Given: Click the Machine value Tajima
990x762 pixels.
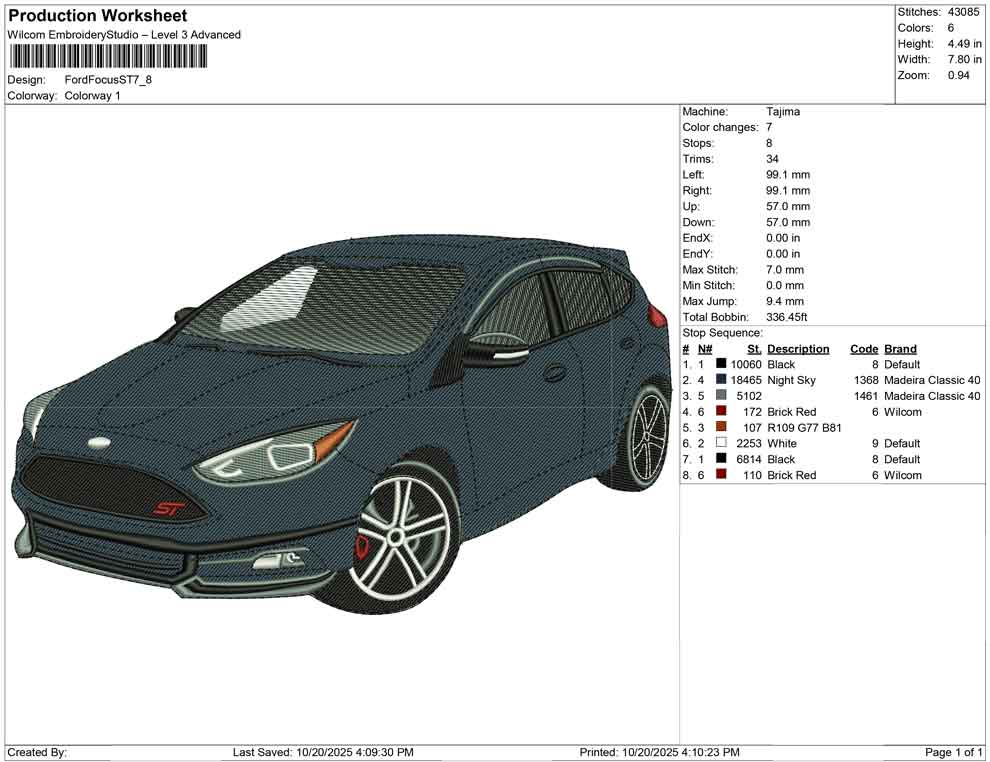Looking at the screenshot, I should (x=783, y=112).
